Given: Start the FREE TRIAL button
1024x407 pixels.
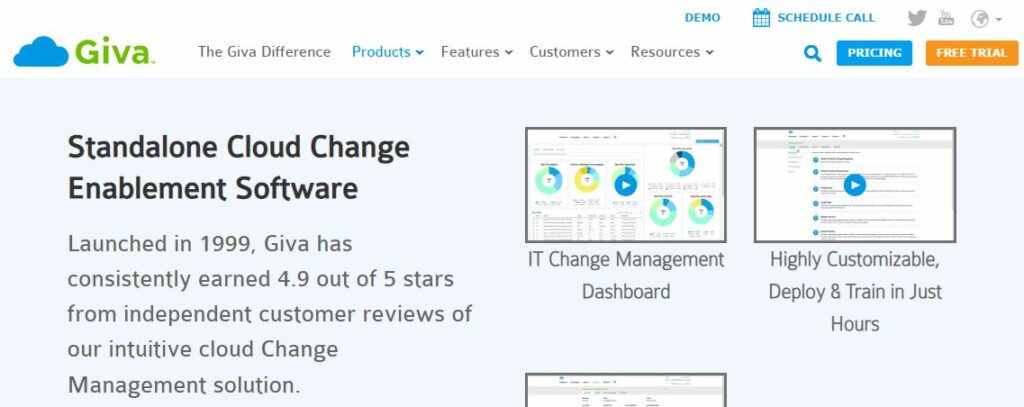Looking at the screenshot, I should click(971, 53).
